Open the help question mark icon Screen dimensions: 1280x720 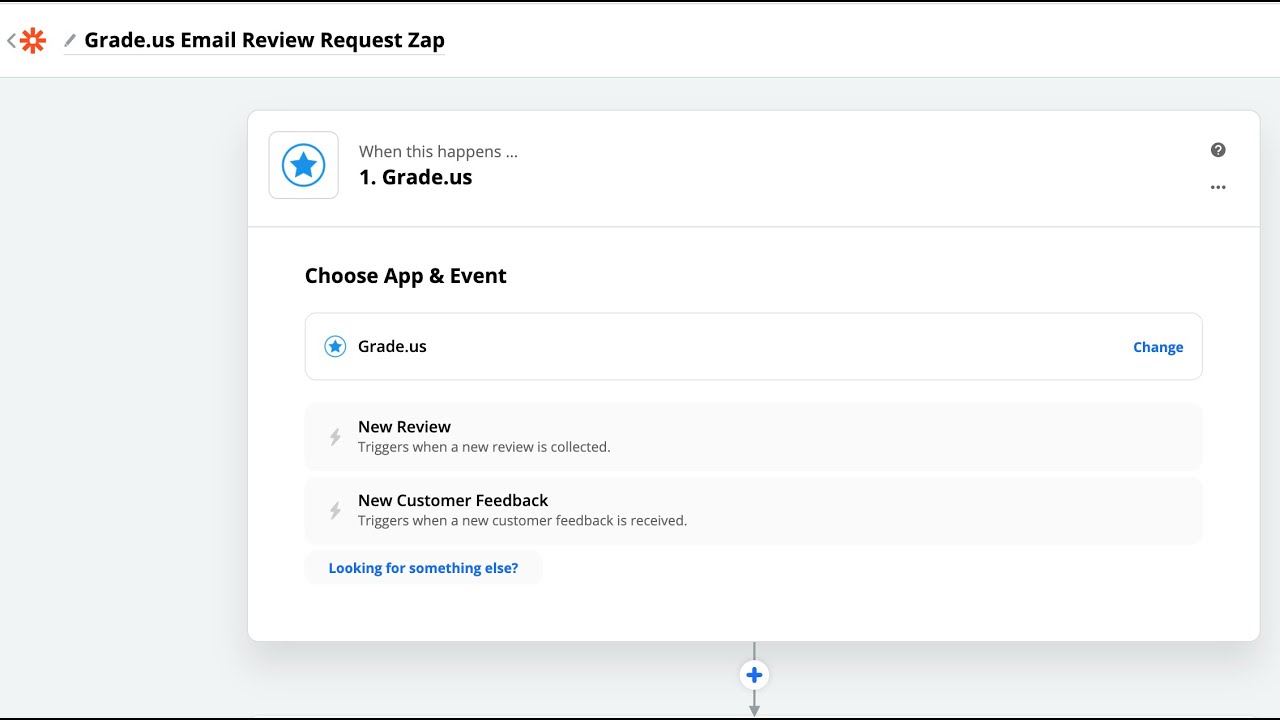pyautogui.click(x=1218, y=150)
